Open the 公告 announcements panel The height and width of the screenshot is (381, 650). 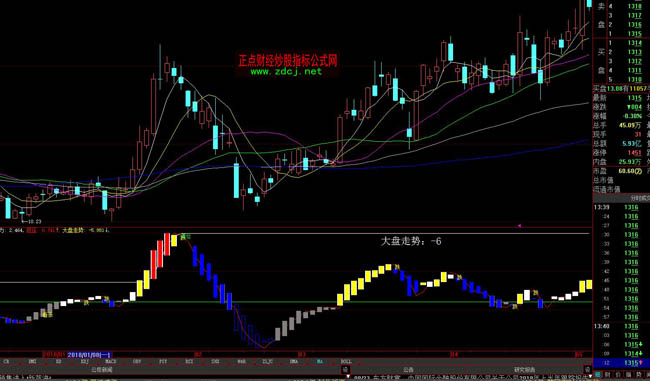click(408, 370)
